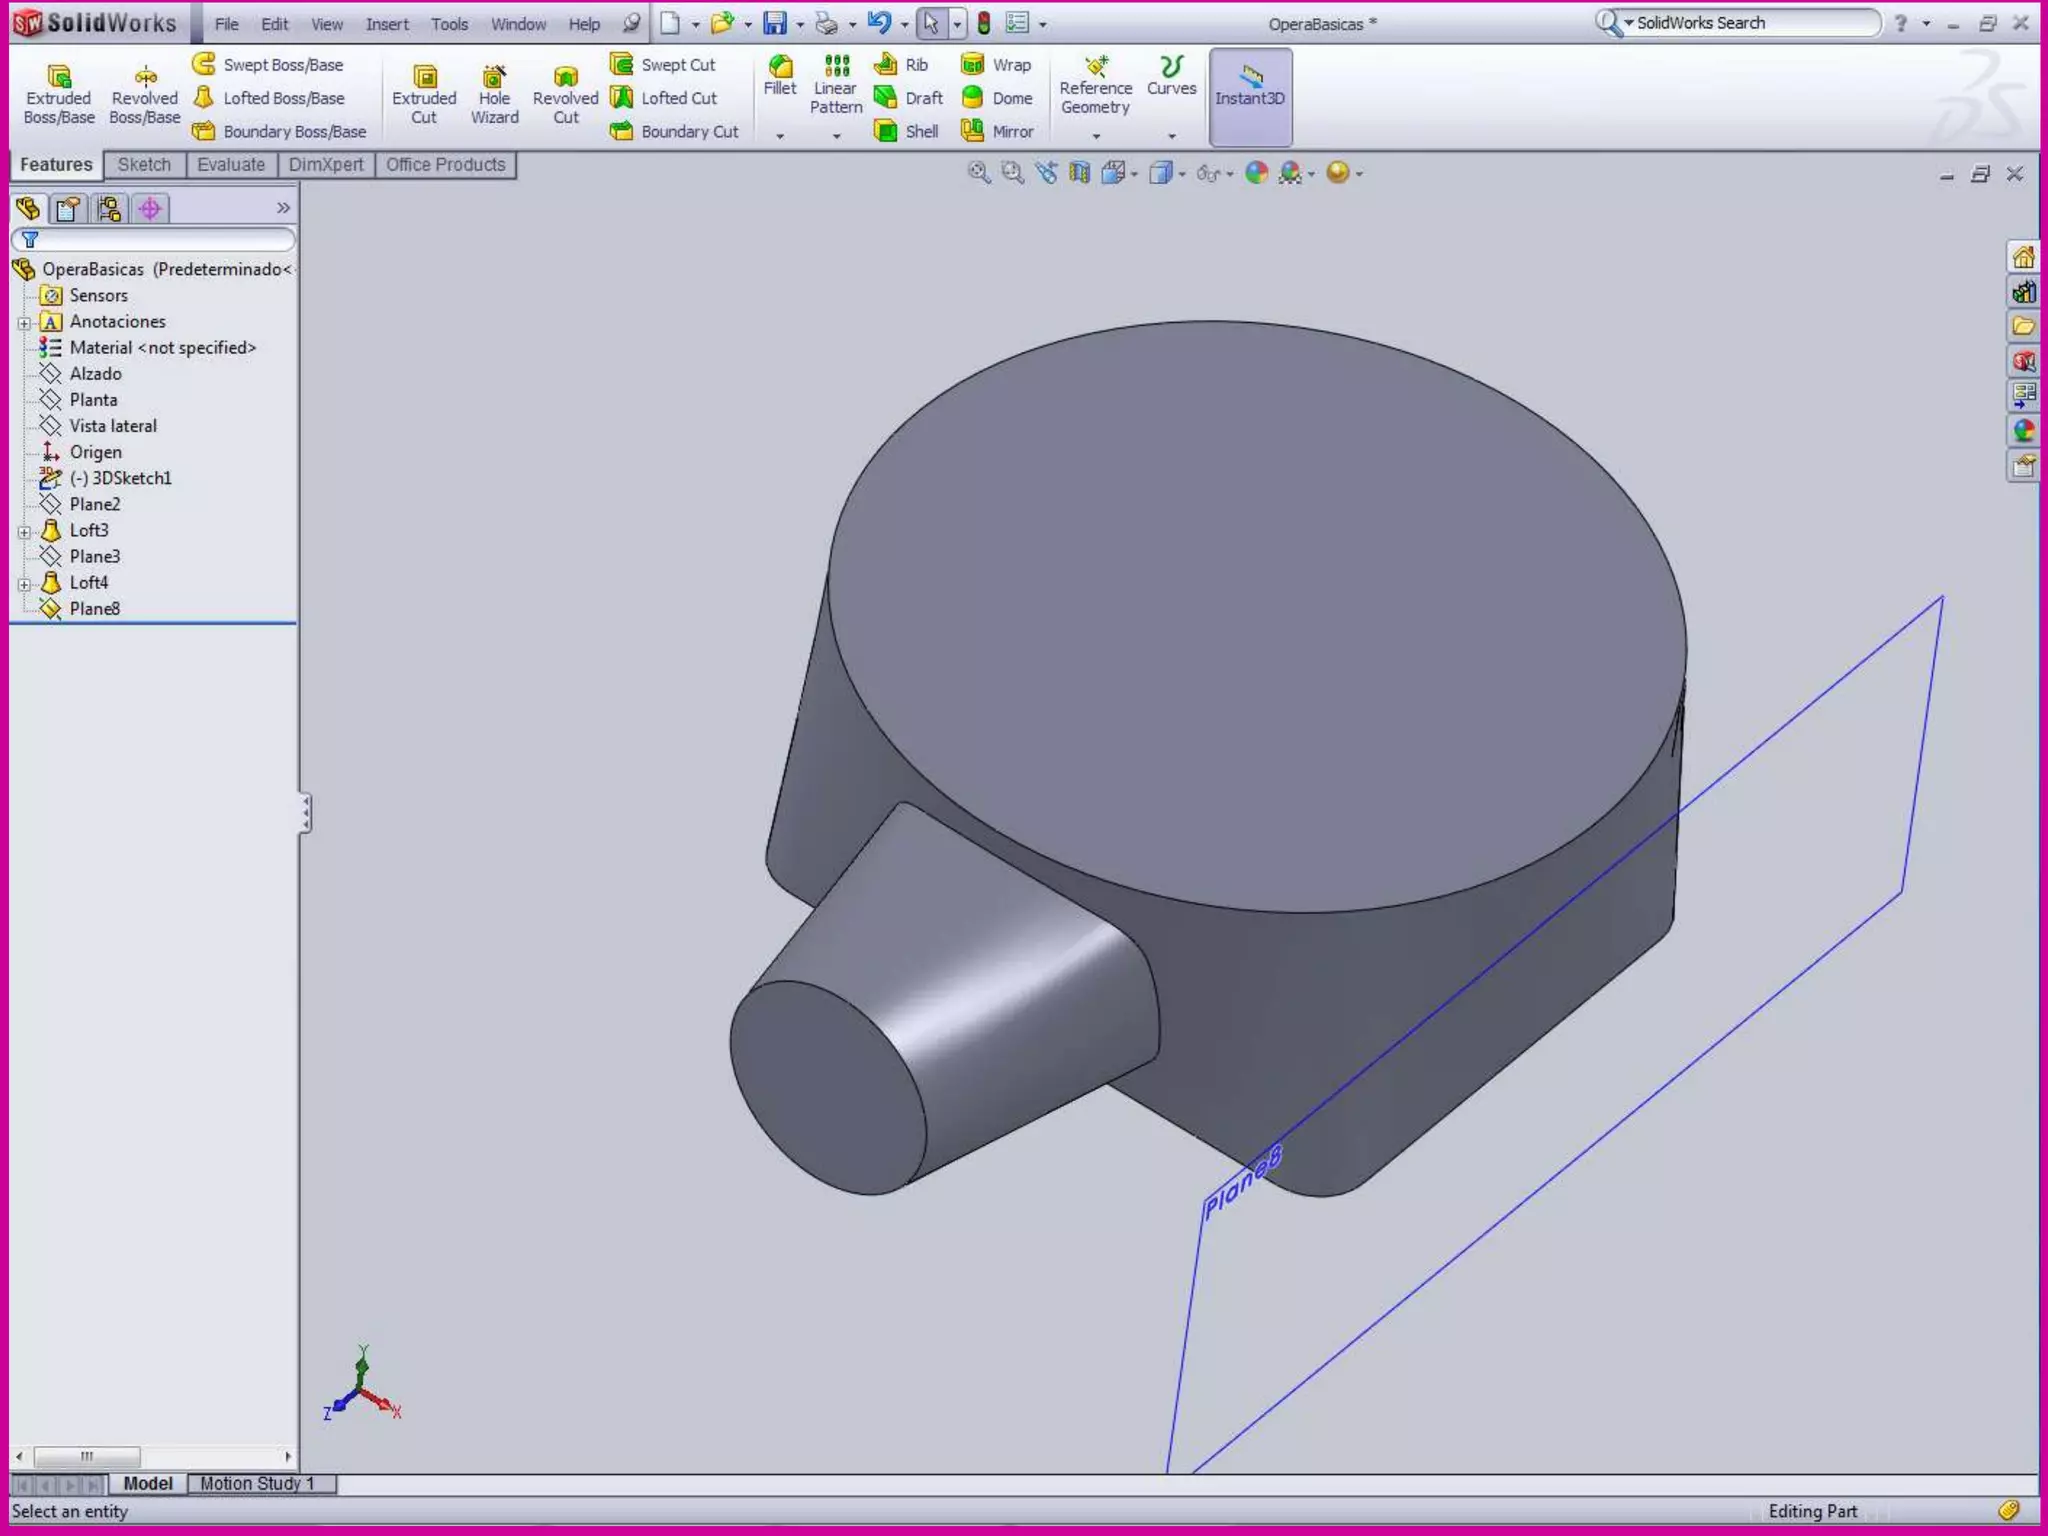
Task: Open the PropertyManager tab icon
Action: click(69, 209)
